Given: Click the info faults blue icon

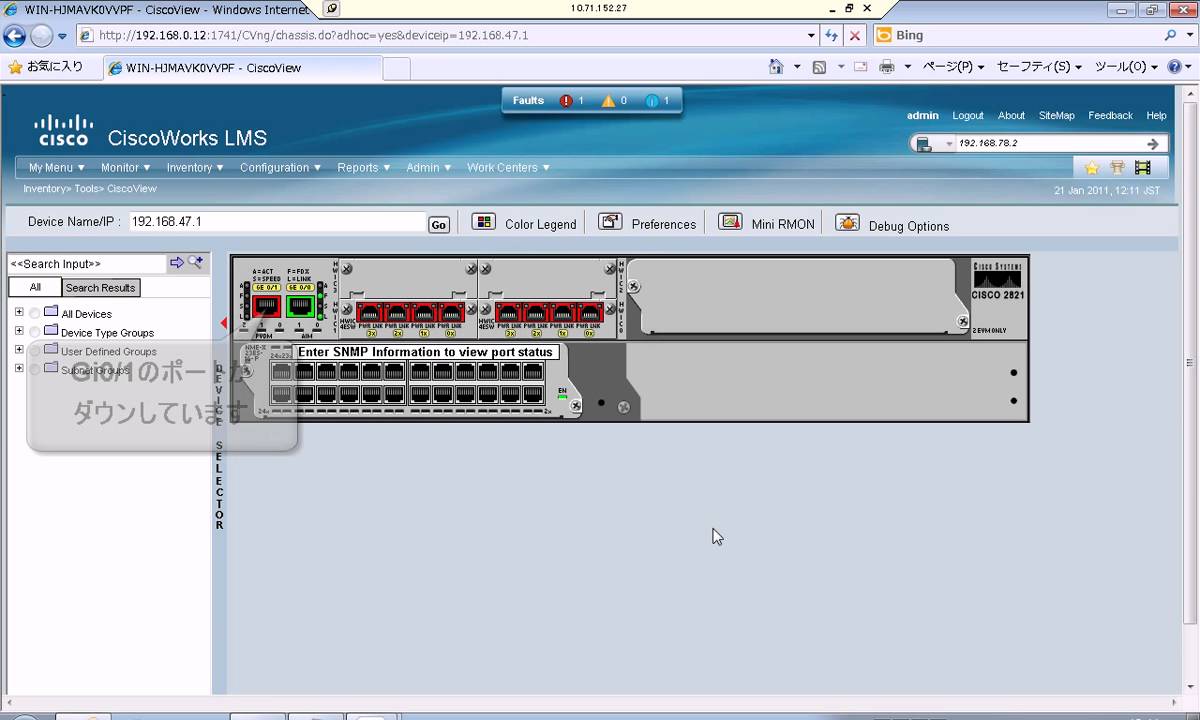Looking at the screenshot, I should (651, 101).
